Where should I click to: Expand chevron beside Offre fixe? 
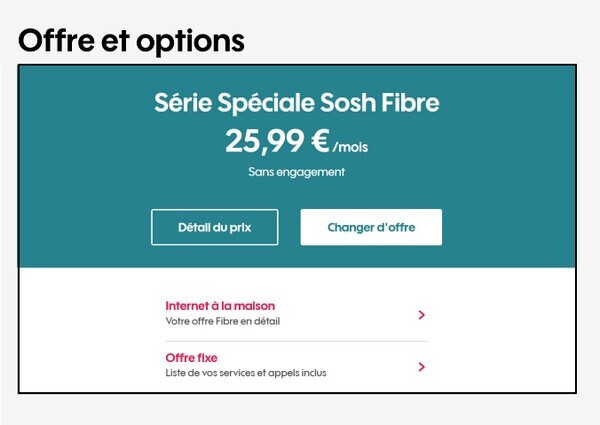pyautogui.click(x=422, y=367)
